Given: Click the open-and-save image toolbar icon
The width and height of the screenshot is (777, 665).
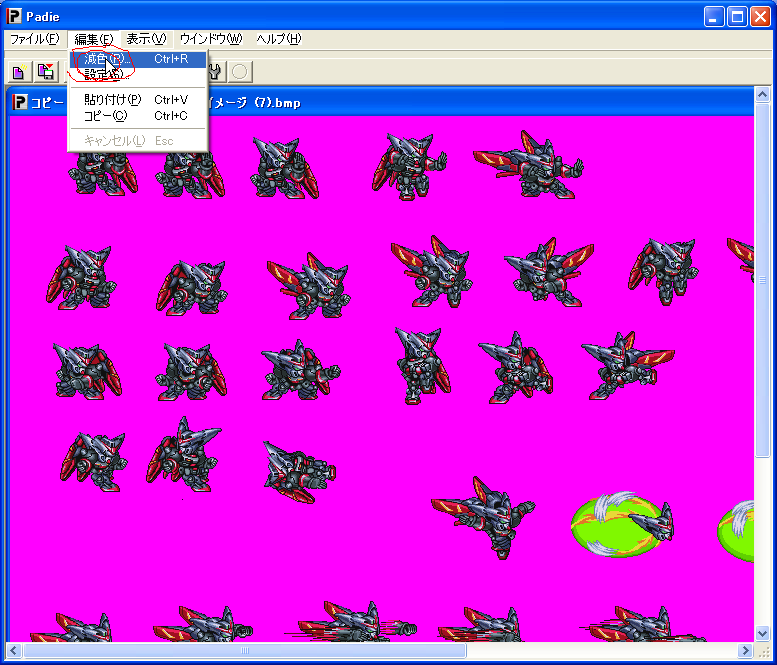Looking at the screenshot, I should (x=46, y=72).
